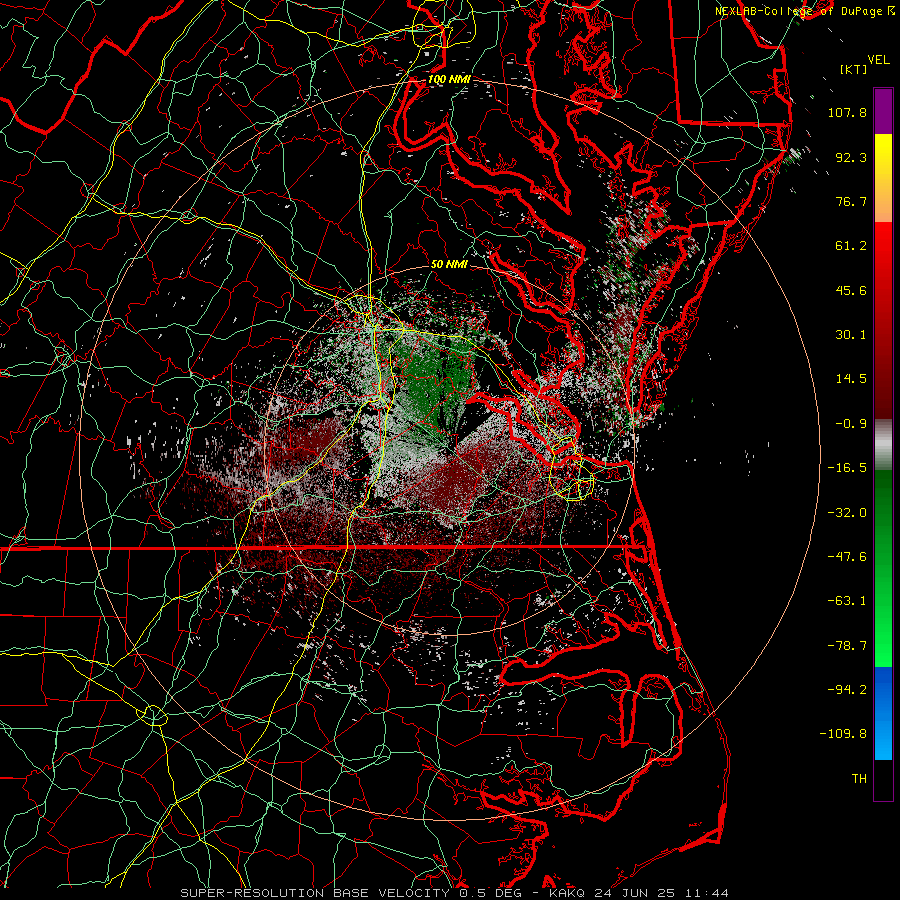
Task: Click the 14.5 velocity scale value
Action: pos(851,379)
